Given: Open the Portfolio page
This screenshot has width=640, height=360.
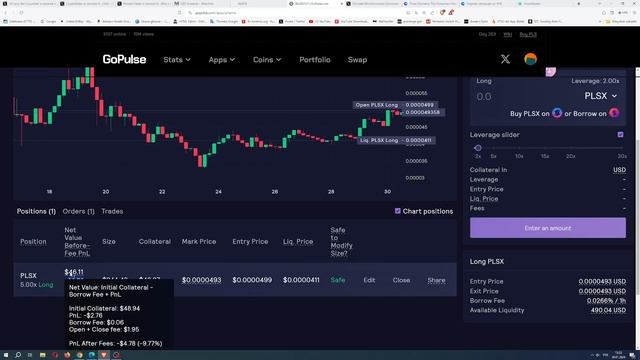Looking at the screenshot, I should tap(315, 60).
